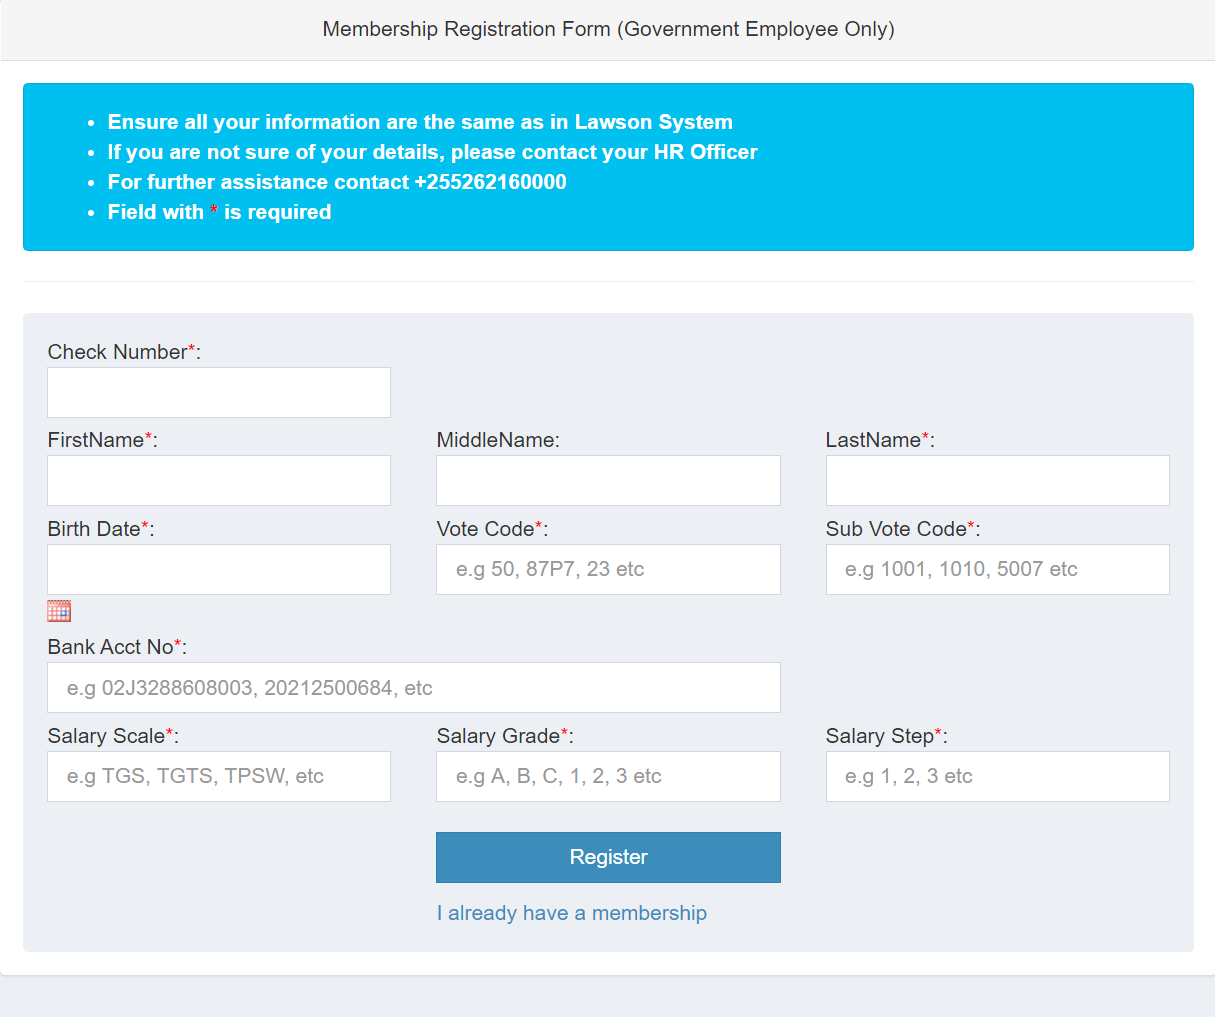The height and width of the screenshot is (1017, 1215).
Task: Click the Membership Registration Form header
Action: pos(607,29)
